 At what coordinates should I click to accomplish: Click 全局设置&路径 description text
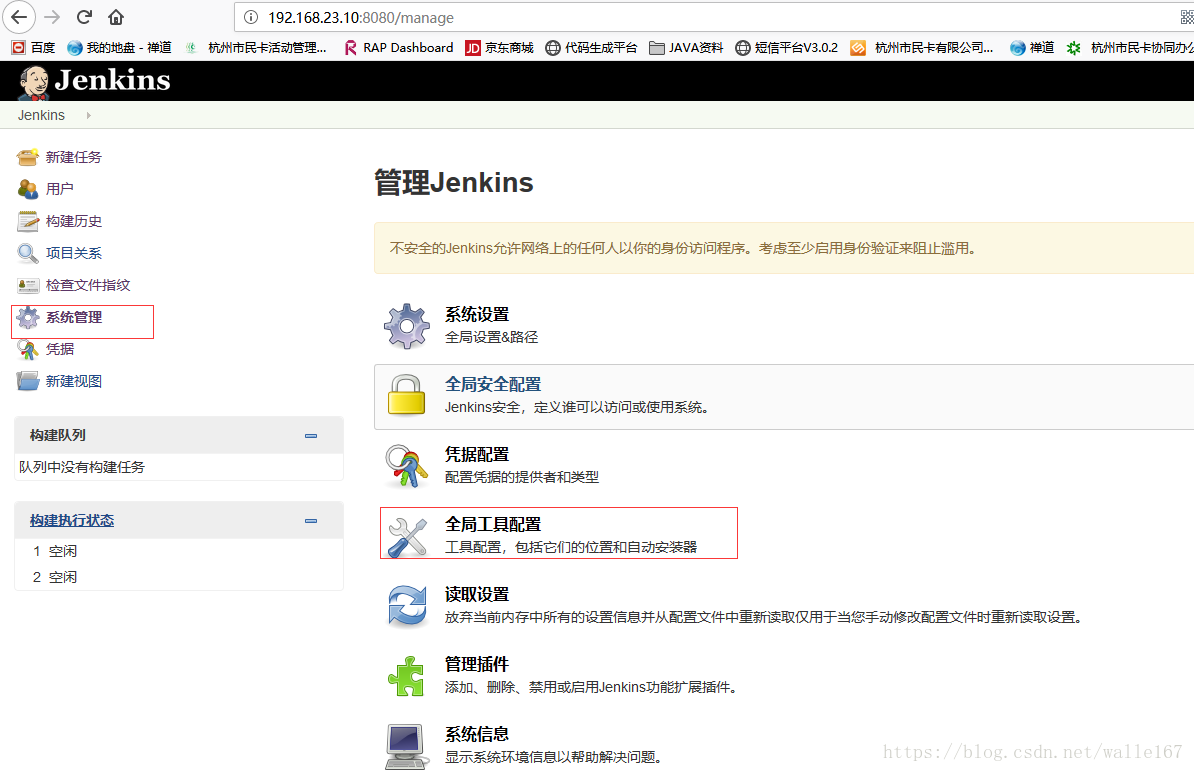(x=491, y=337)
